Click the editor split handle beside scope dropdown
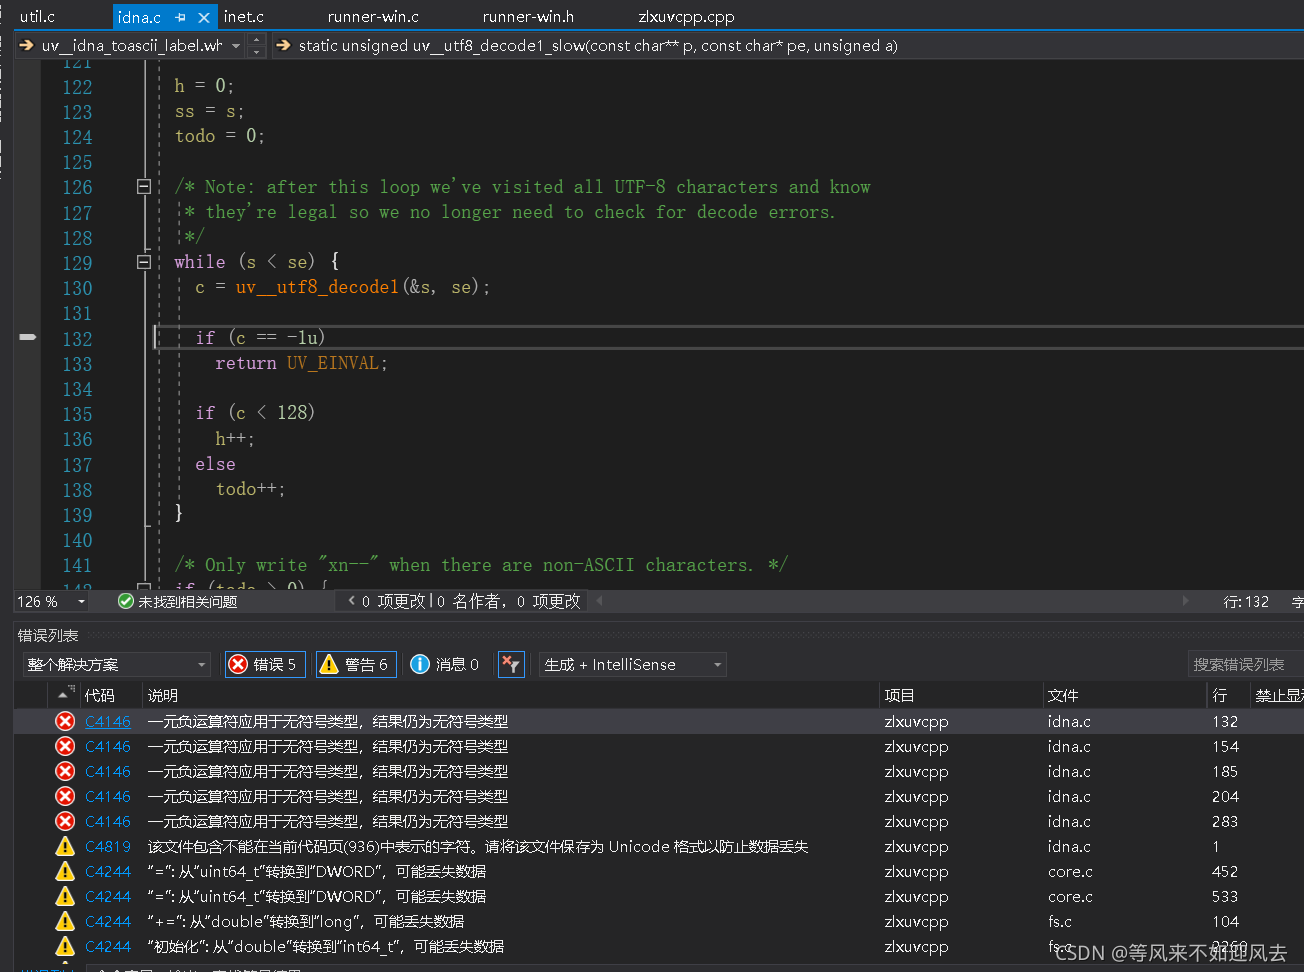1304x972 pixels. 257,45
